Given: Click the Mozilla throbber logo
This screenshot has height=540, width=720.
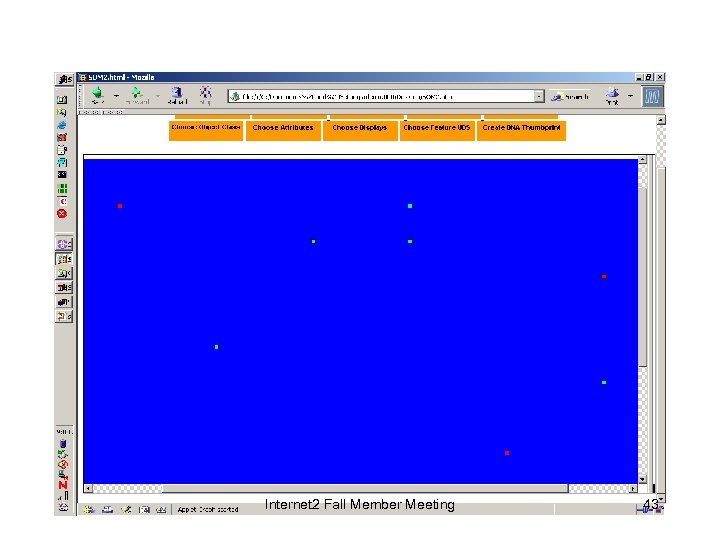Looking at the screenshot, I should point(652,96).
